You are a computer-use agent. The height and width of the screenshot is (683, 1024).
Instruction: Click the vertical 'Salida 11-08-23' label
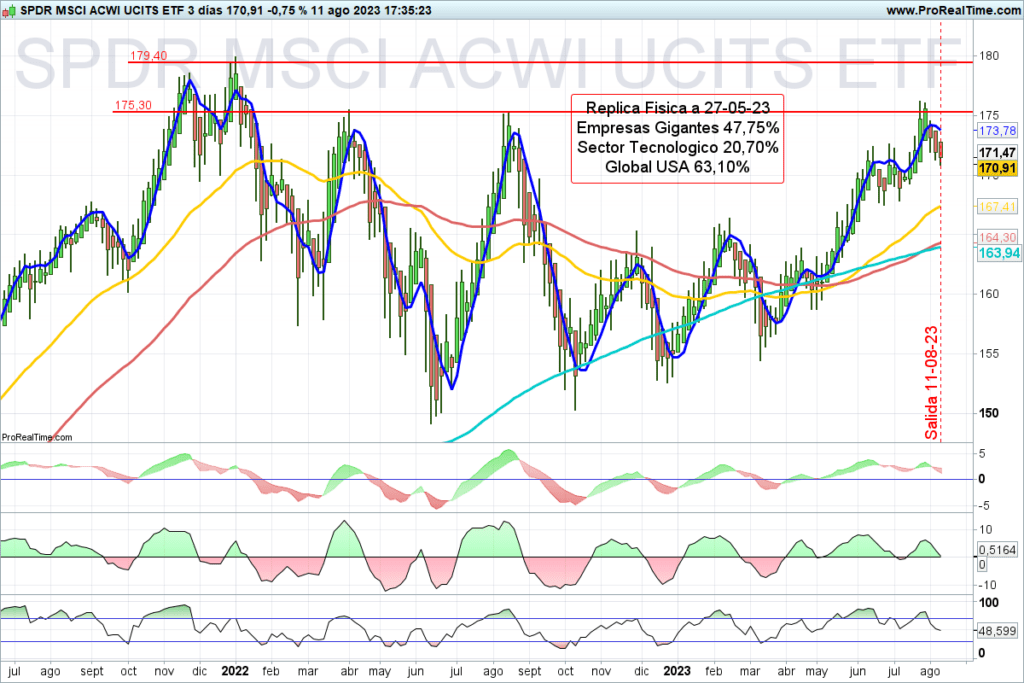click(931, 382)
